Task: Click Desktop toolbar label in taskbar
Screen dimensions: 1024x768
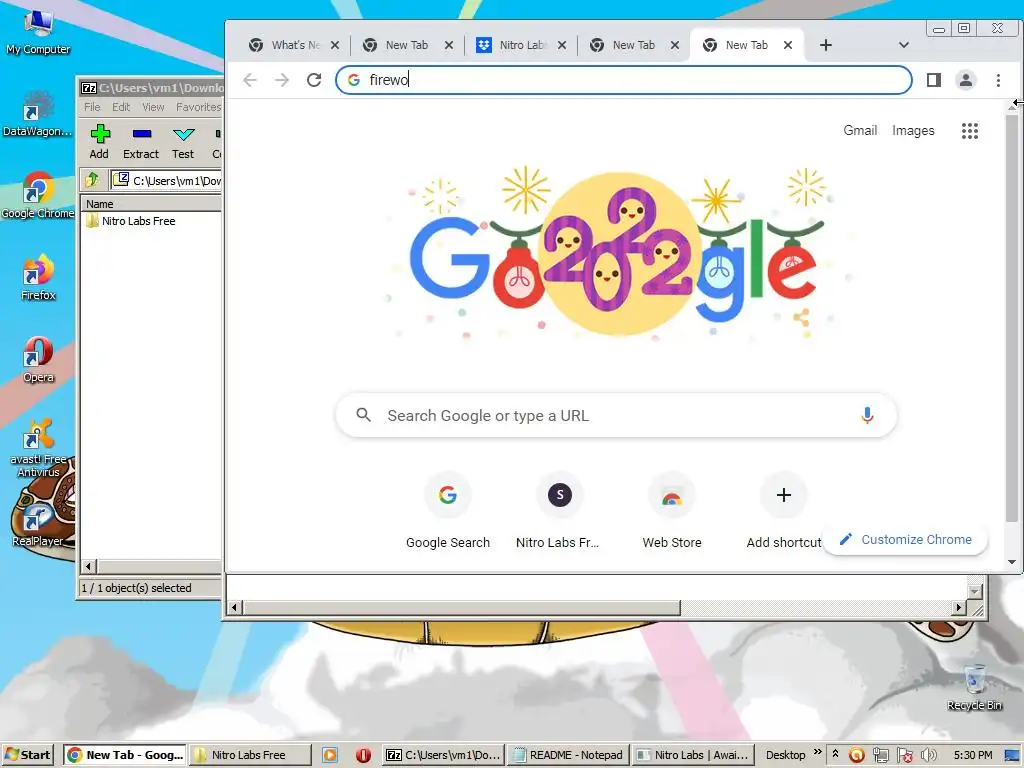Action: click(785, 755)
